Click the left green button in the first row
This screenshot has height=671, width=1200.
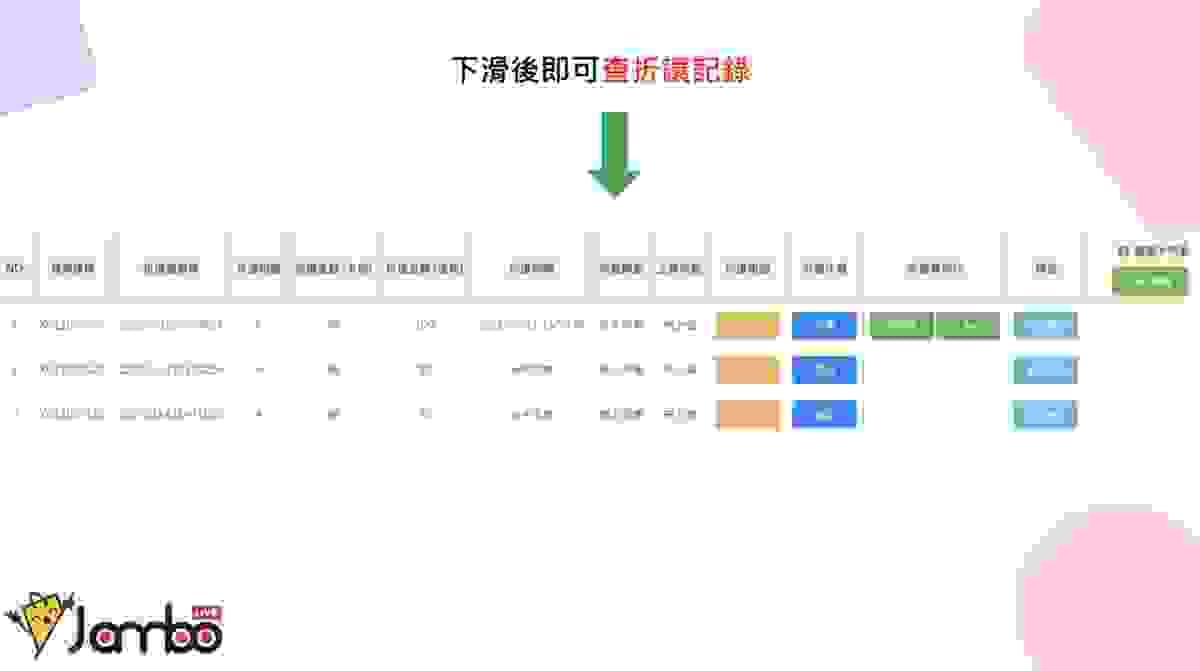(x=902, y=326)
